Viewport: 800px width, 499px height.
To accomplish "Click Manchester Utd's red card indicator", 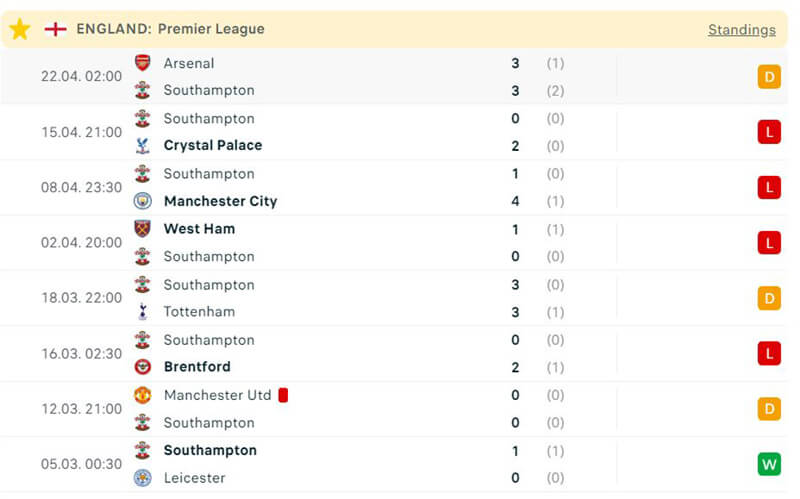I will (x=283, y=395).
